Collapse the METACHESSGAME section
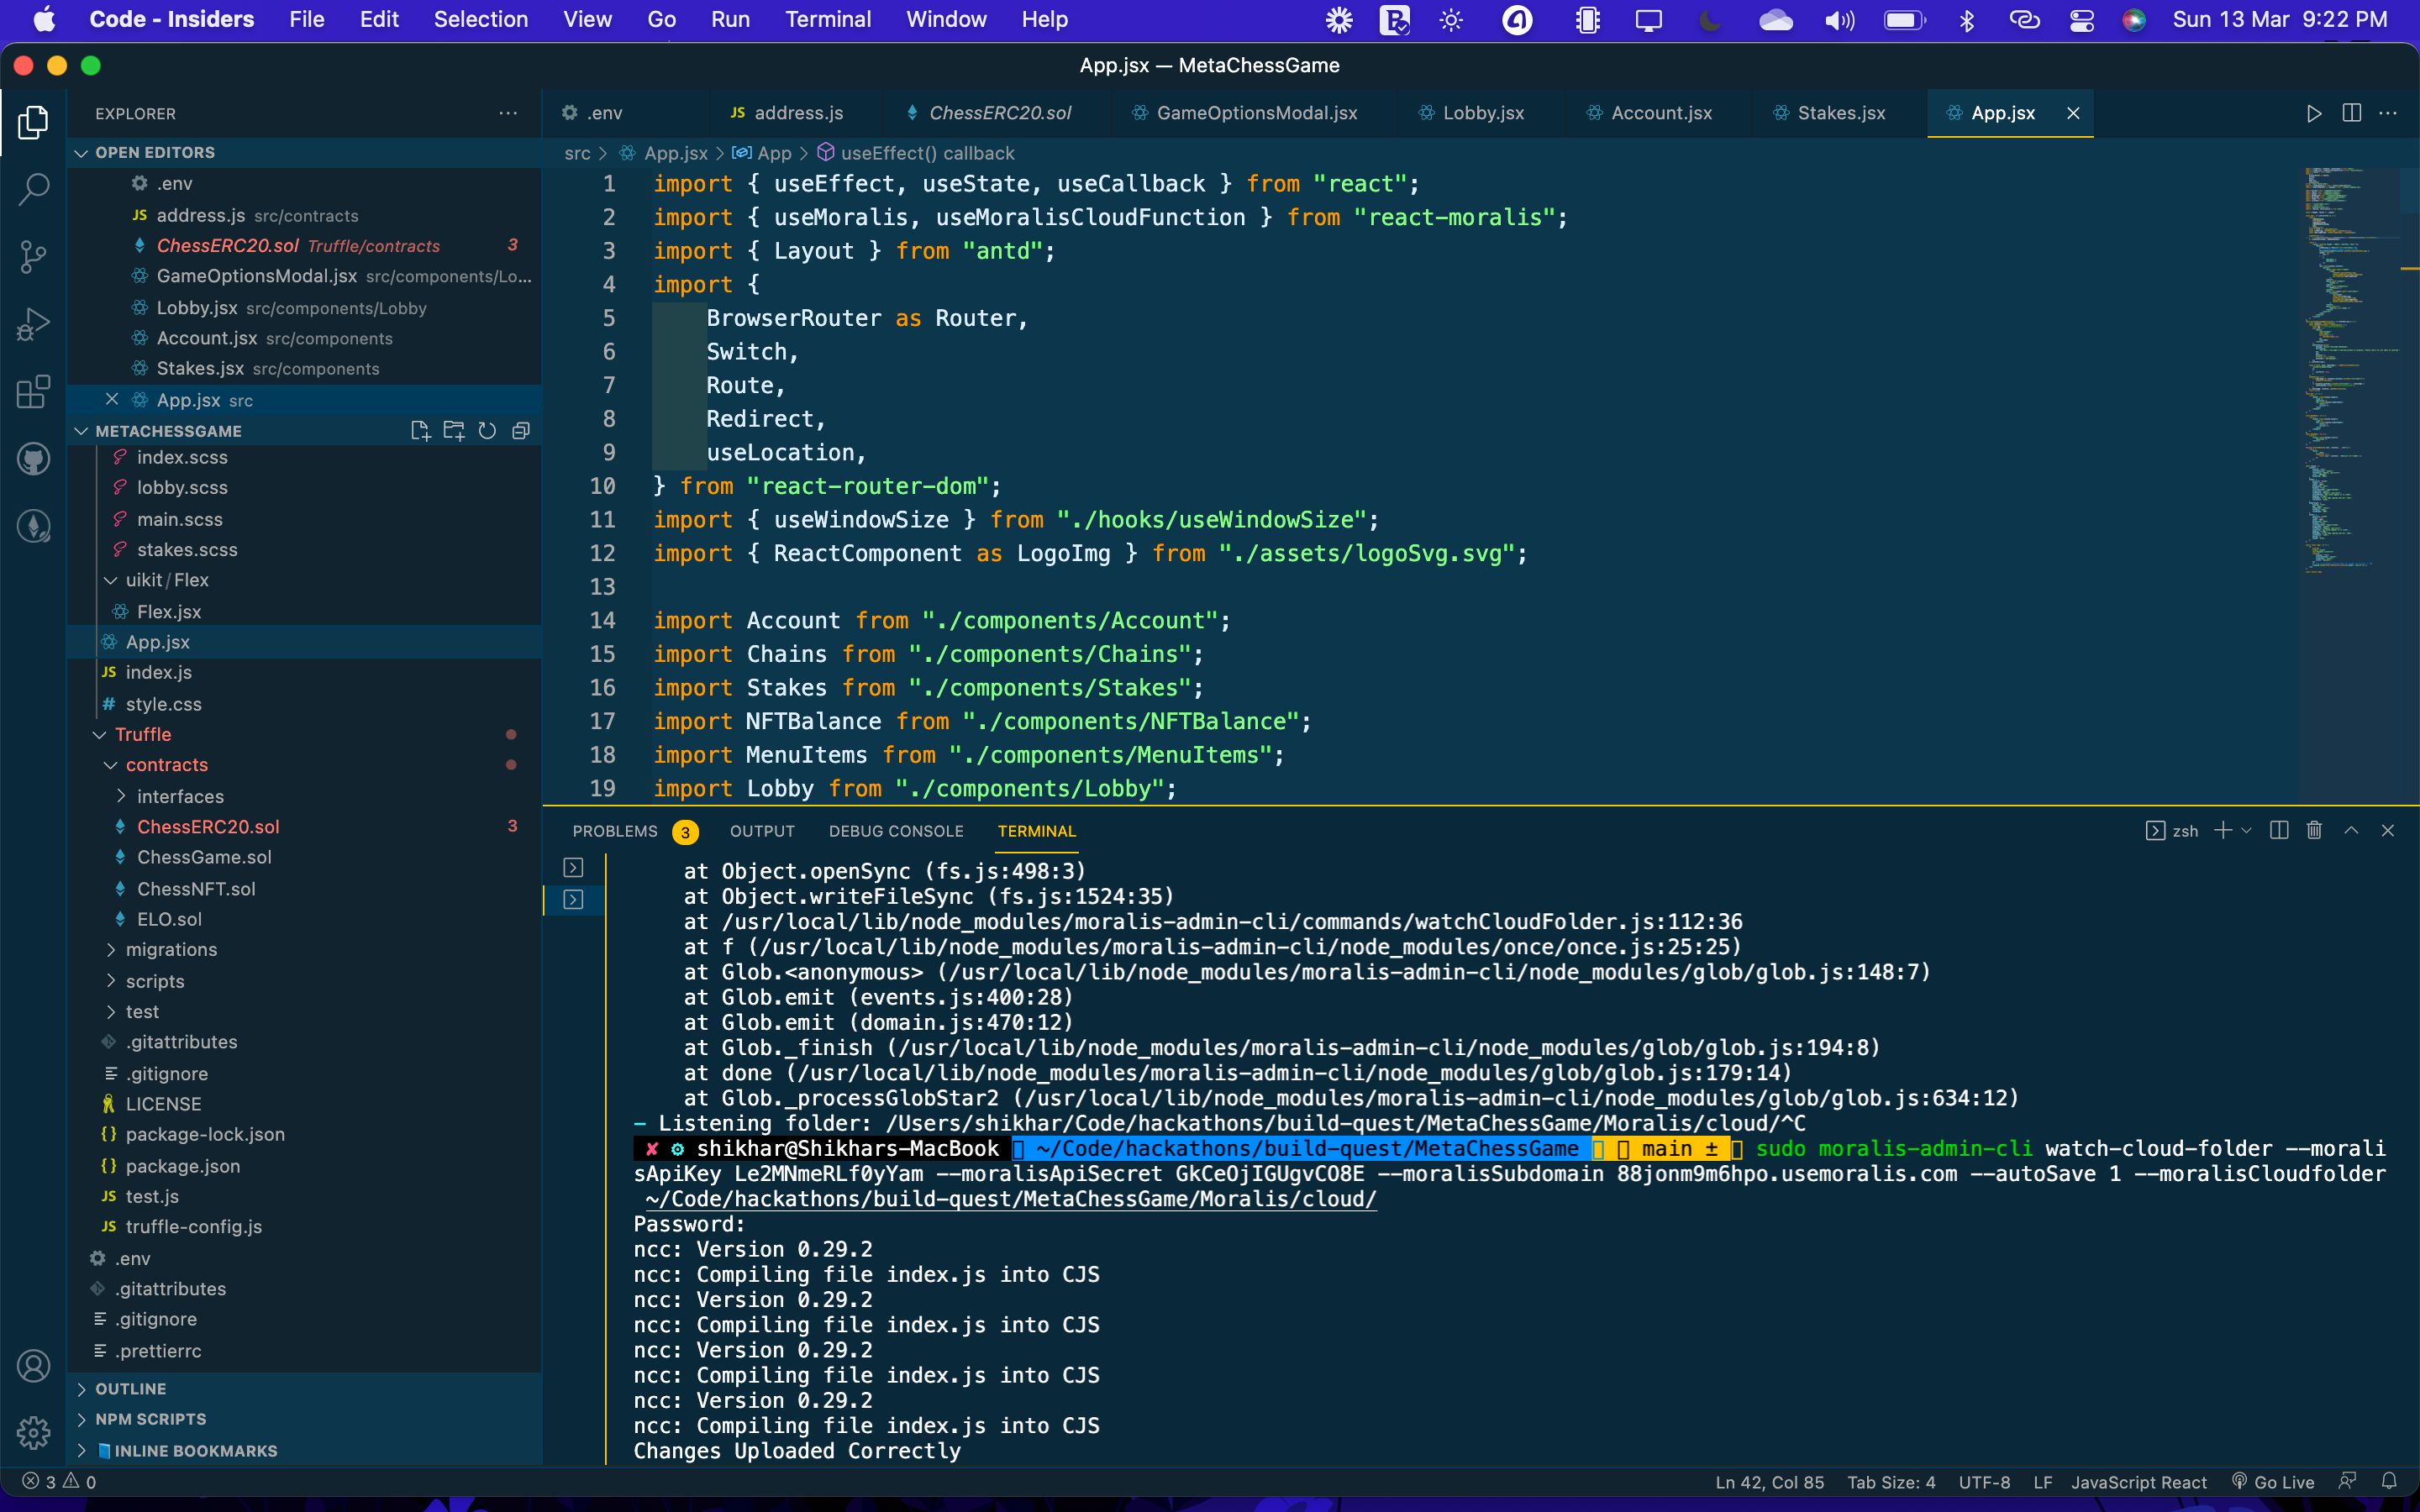 [x=81, y=431]
